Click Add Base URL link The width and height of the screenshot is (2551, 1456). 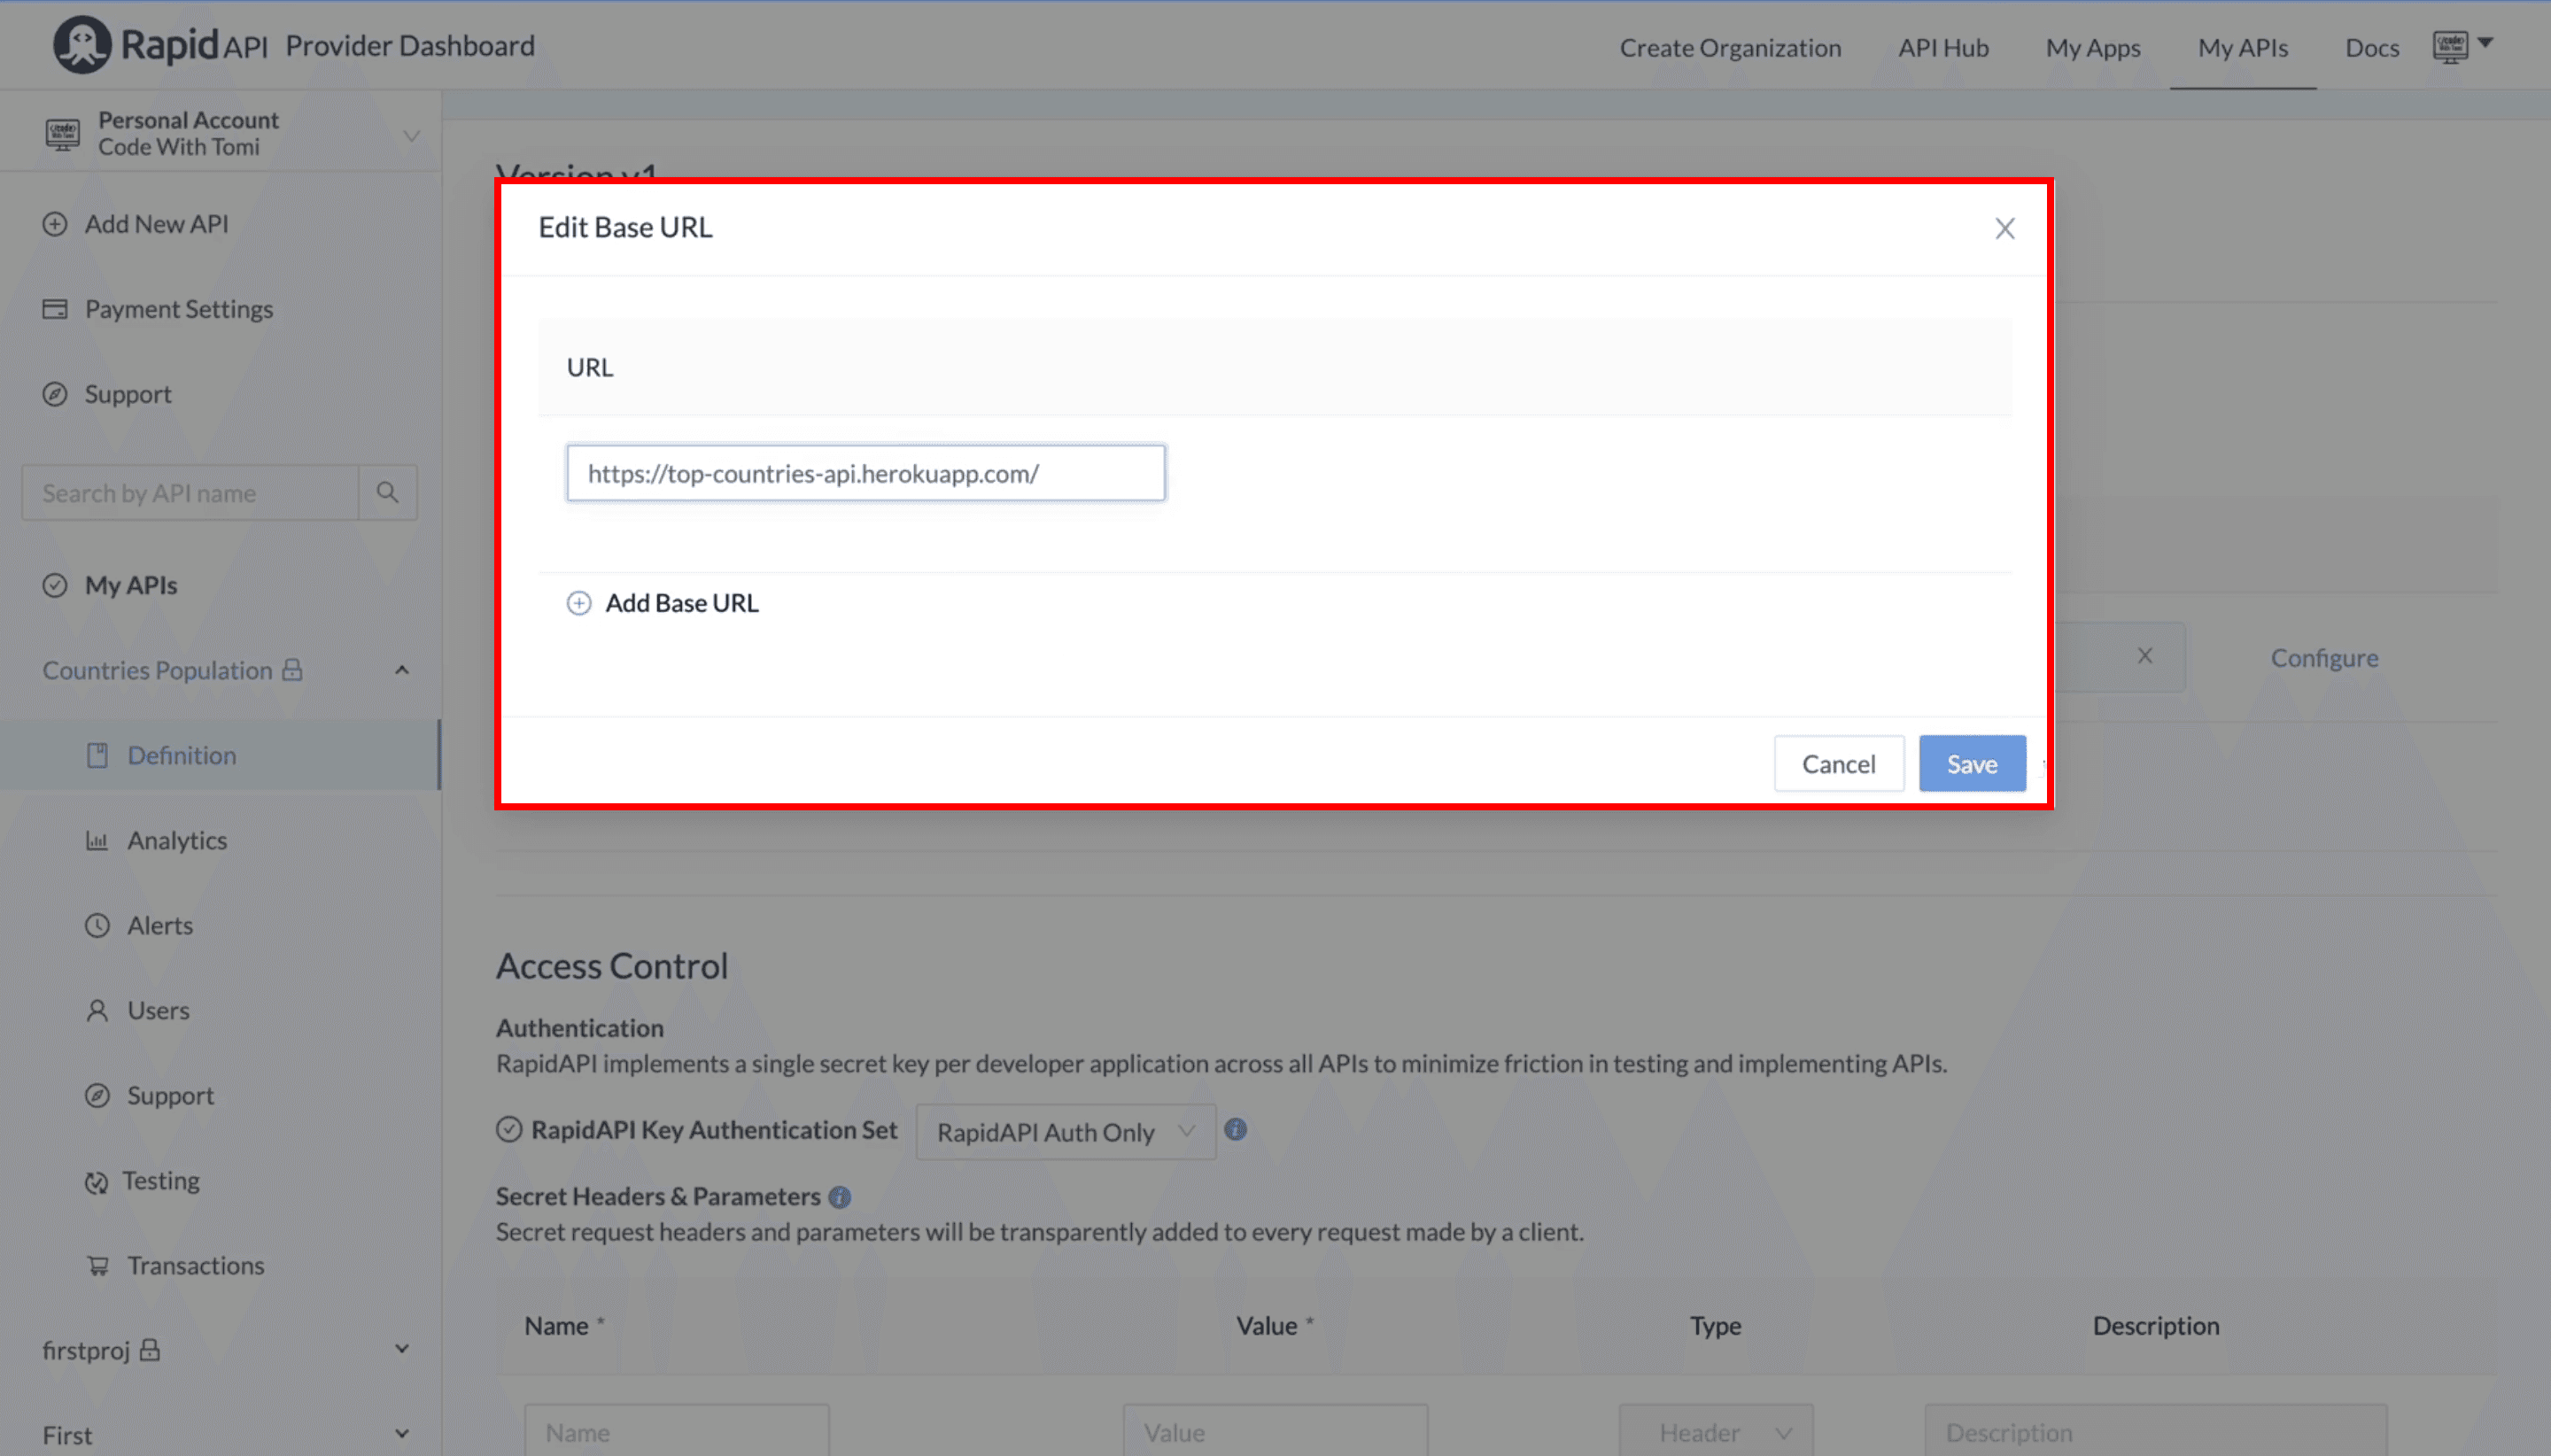(682, 603)
